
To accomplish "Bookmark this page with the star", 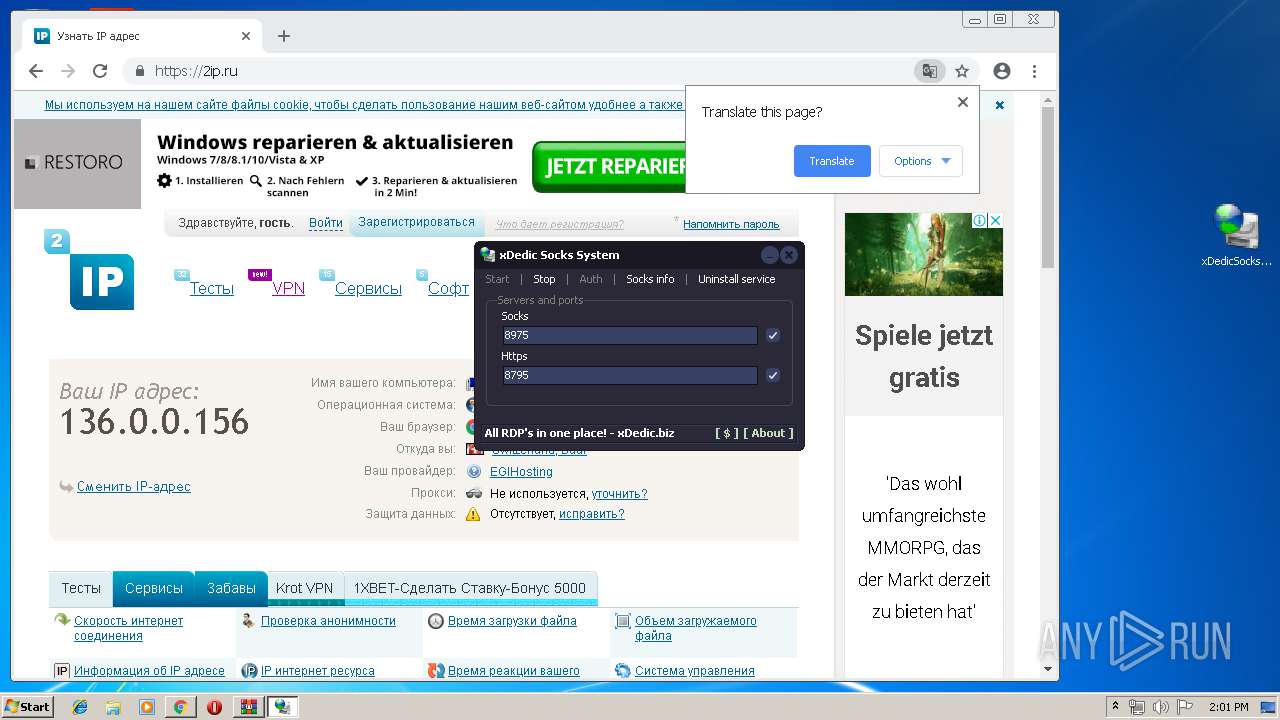I will 962,71.
